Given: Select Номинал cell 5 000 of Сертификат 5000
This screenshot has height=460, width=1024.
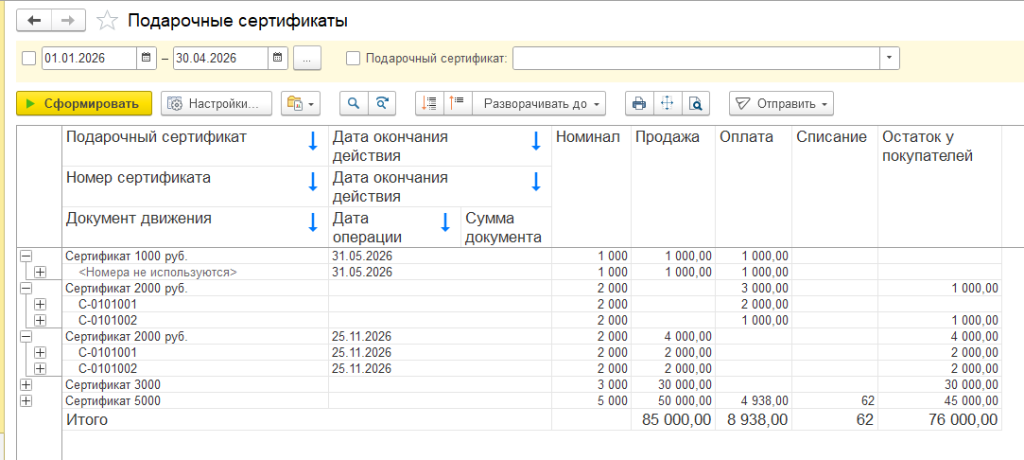Looking at the screenshot, I should (591, 401).
